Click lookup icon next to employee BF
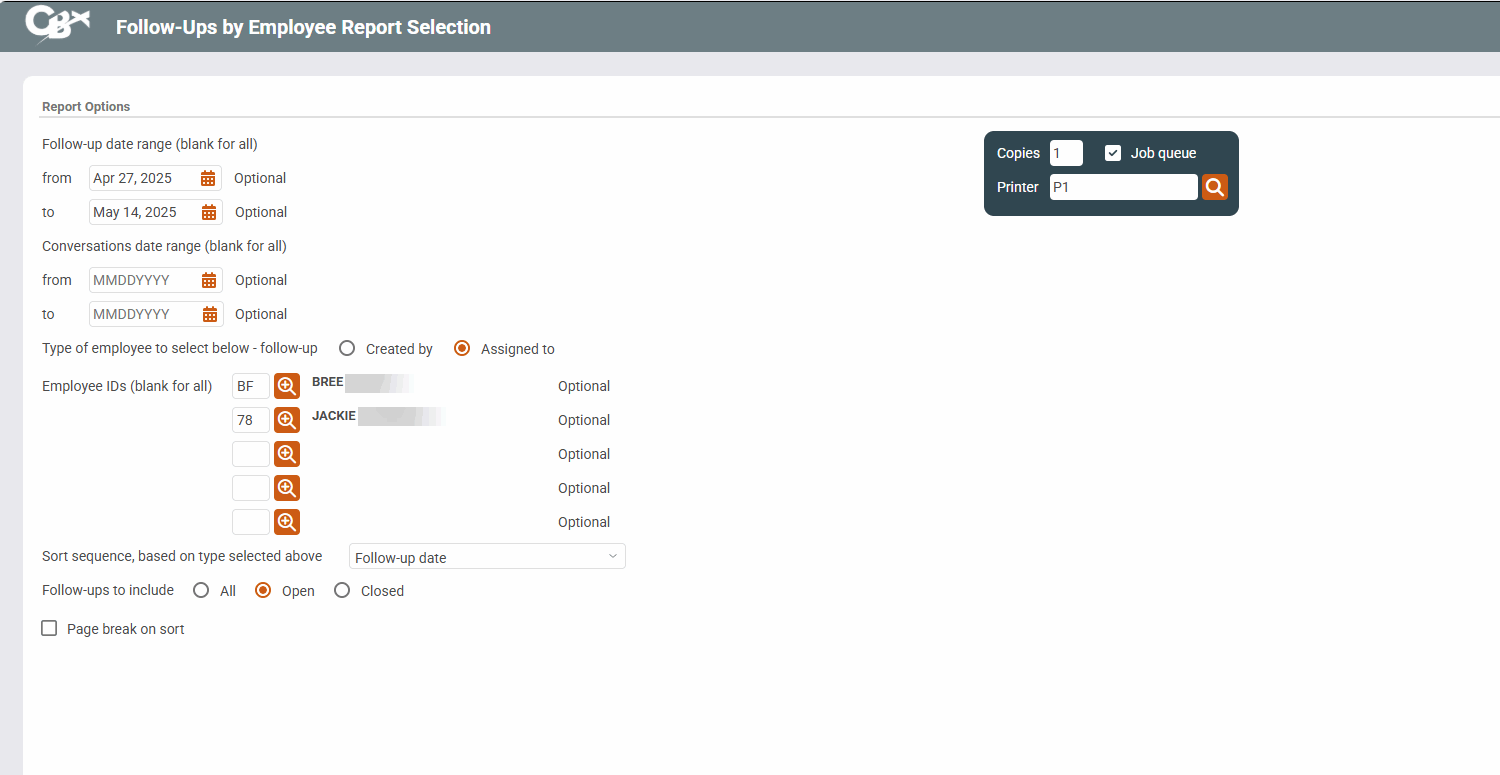This screenshot has height=775, width=1500. coord(287,386)
